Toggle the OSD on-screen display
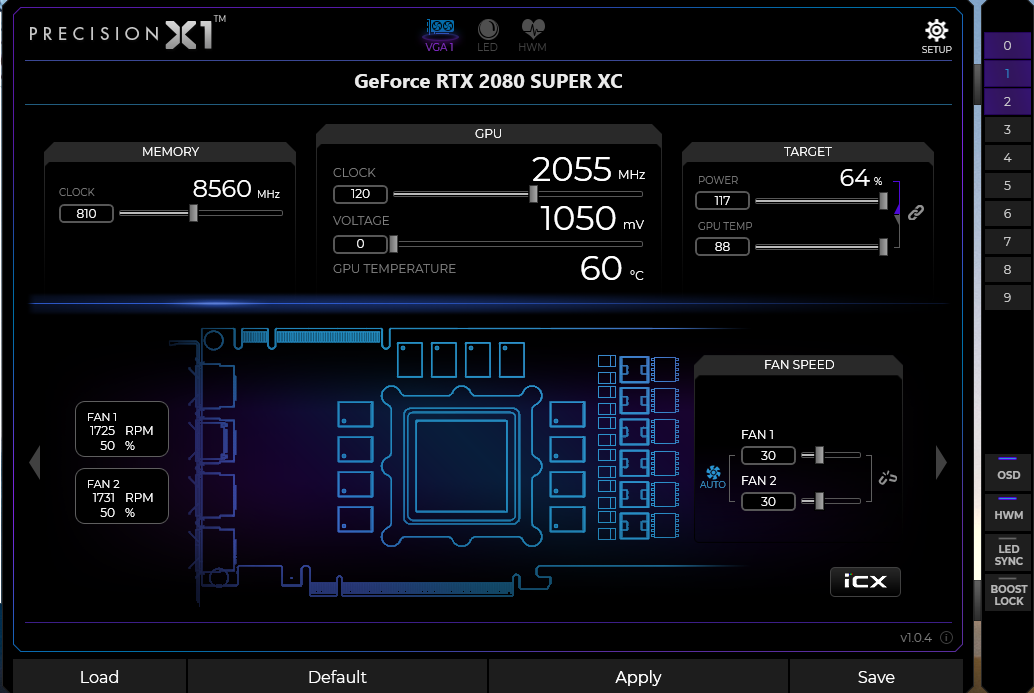The height and width of the screenshot is (693, 1034). point(1008,473)
